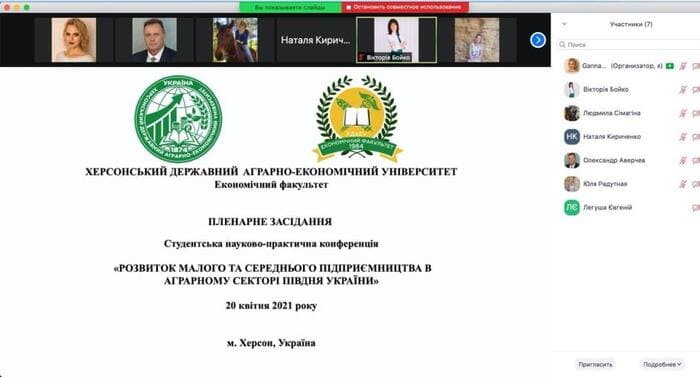Image resolution: width=700 pixels, height=377 pixels.
Task: Click the green 'Вы показываете слайды' indicator
Action: point(290,7)
